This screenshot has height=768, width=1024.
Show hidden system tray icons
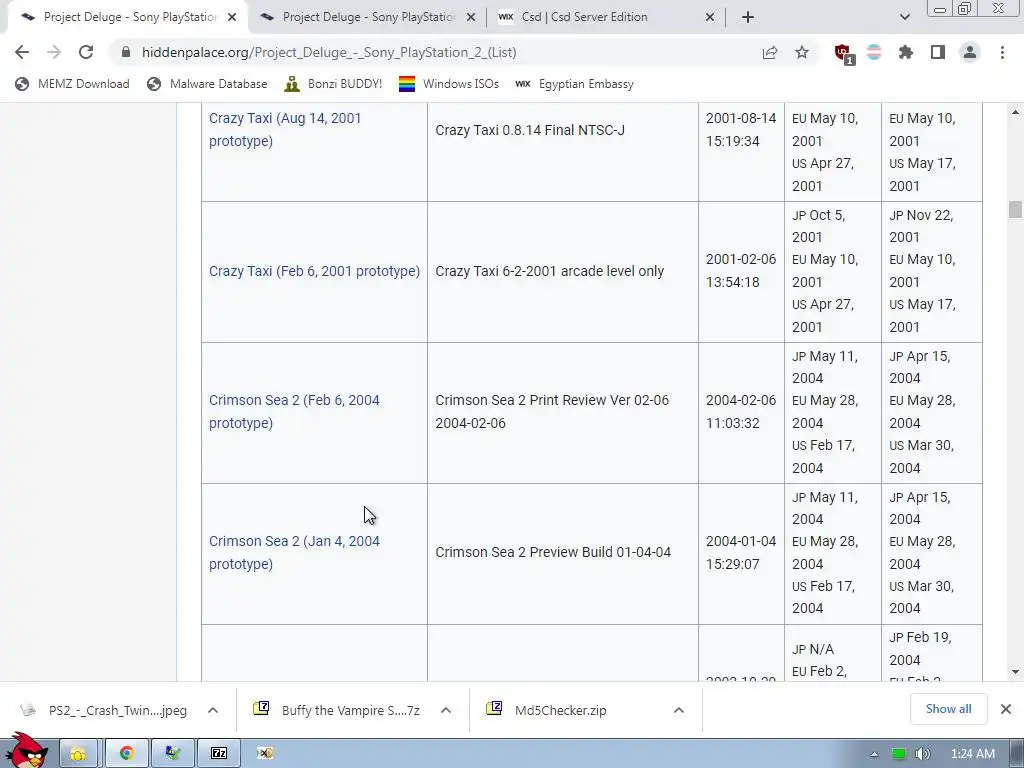(x=874, y=754)
